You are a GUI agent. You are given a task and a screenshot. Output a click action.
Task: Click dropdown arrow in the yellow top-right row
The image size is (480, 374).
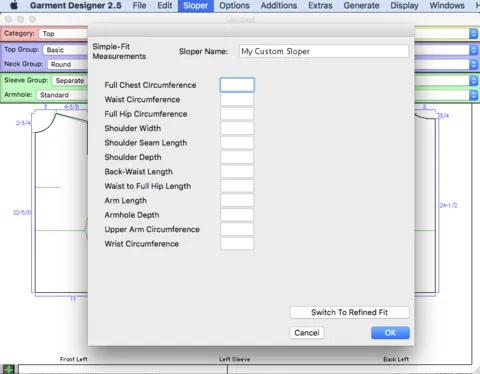point(473,34)
